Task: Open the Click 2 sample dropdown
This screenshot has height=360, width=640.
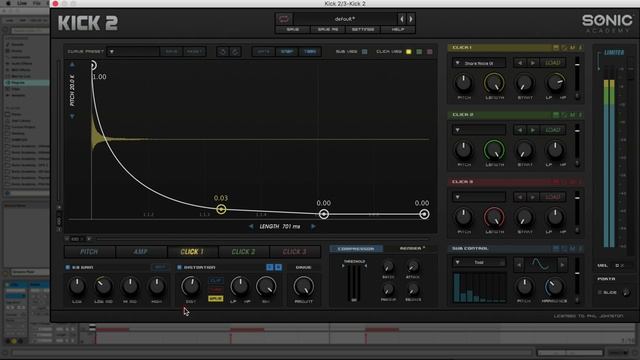Action: [x=479, y=130]
